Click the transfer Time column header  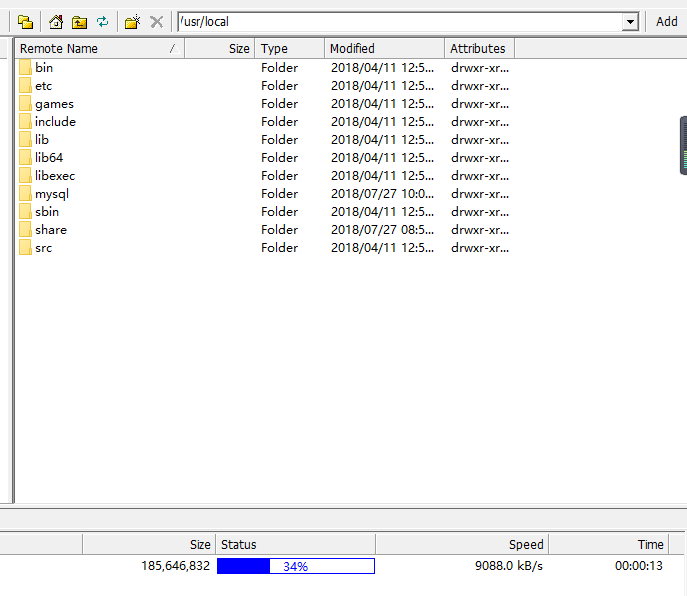pyautogui.click(x=609, y=544)
